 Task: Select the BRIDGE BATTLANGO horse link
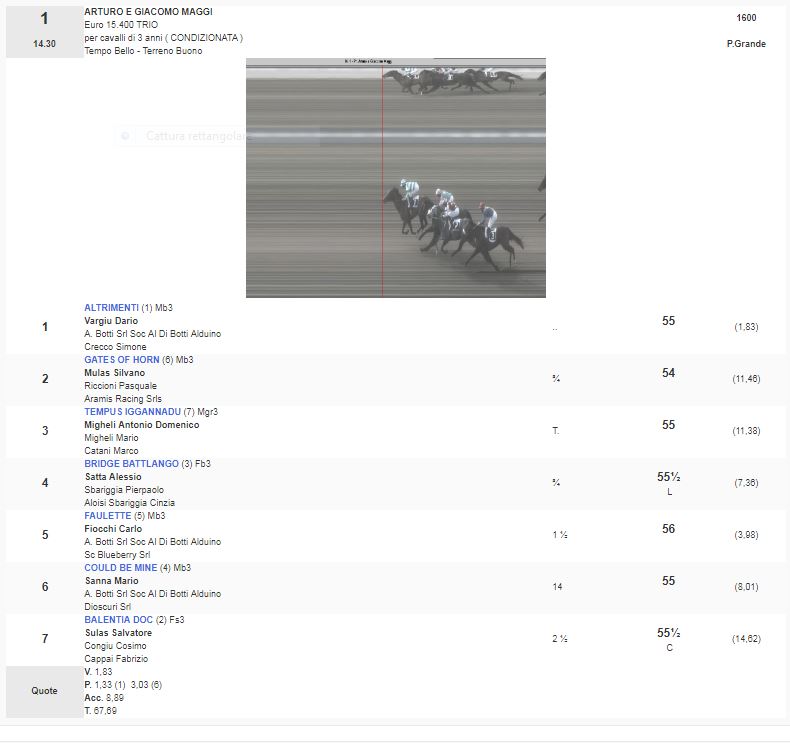[x=131, y=464]
